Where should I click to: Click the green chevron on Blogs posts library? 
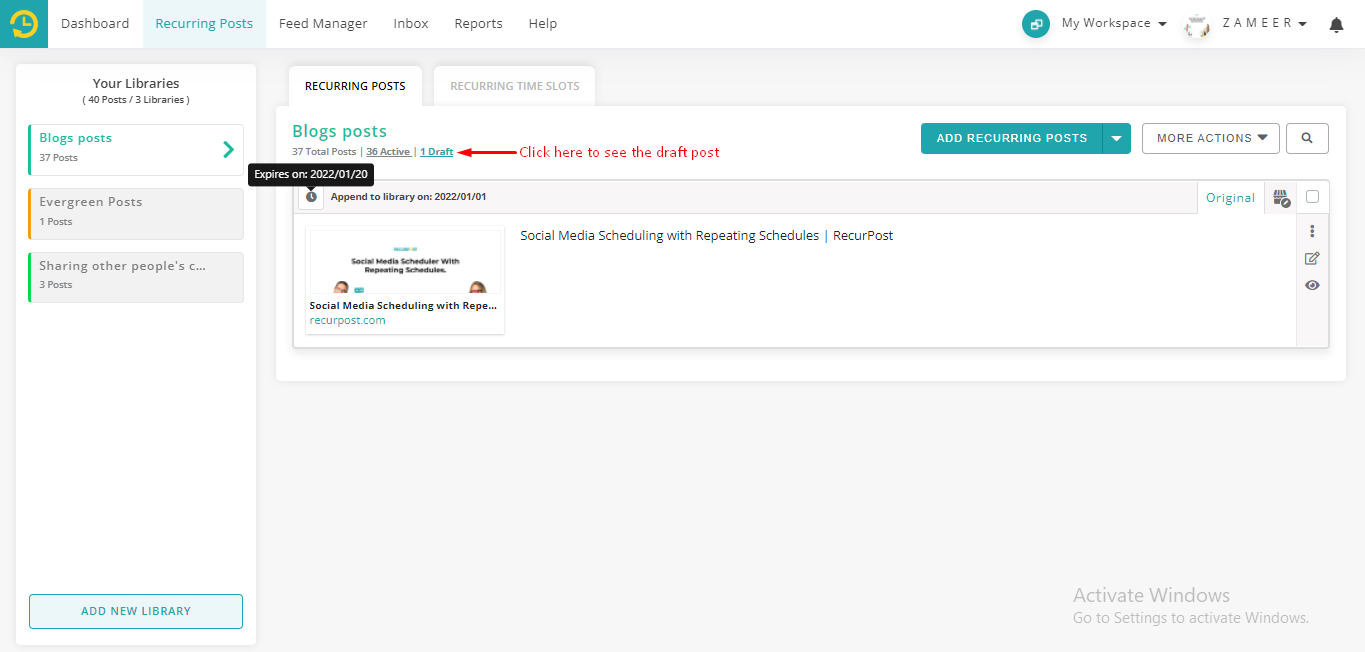tap(229, 150)
